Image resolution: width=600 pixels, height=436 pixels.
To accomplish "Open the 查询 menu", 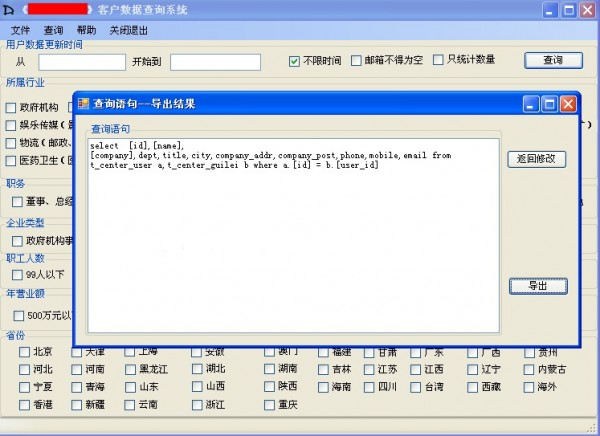I will pyautogui.click(x=53, y=30).
